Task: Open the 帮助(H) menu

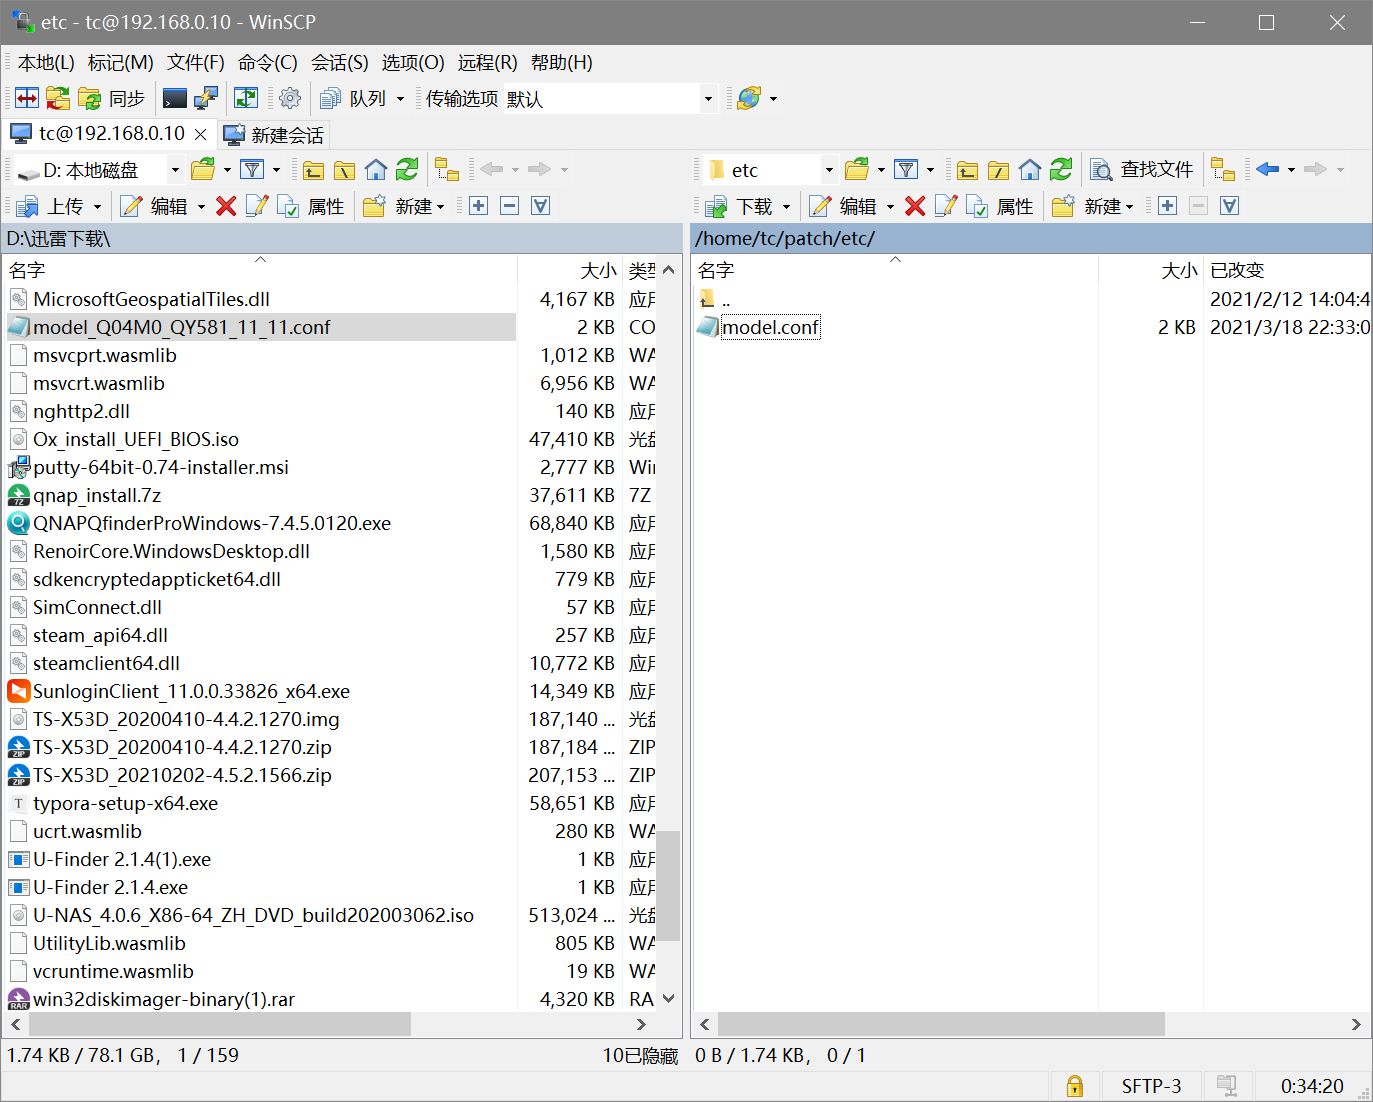Action: pos(562,62)
